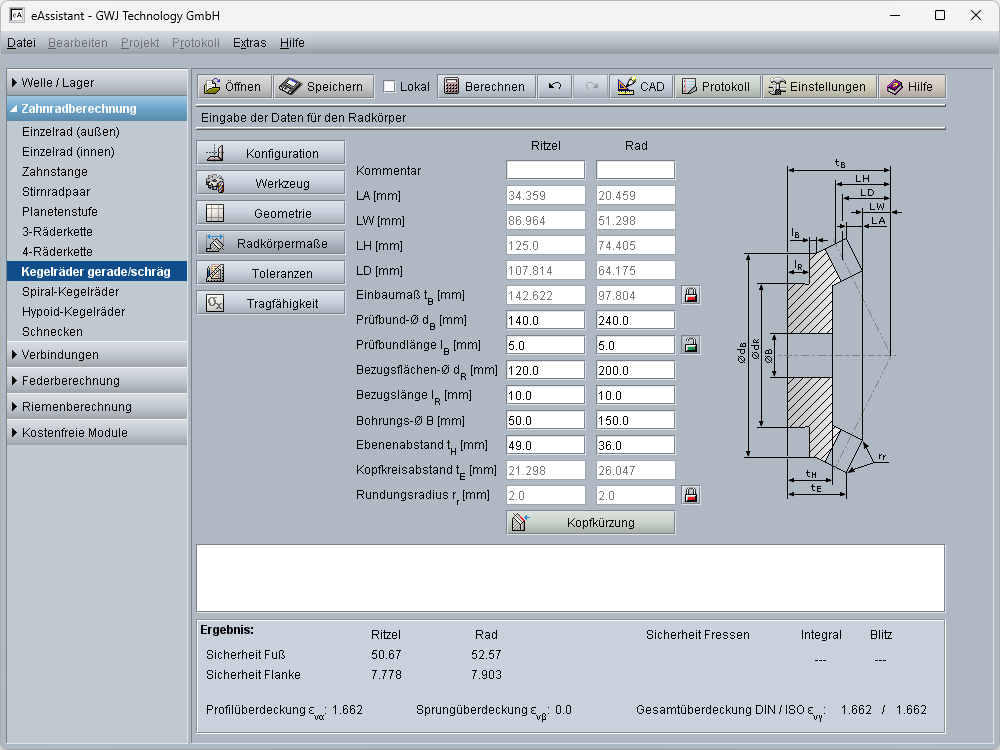Toggle the green lock beside Prüfbundlänge
The width and height of the screenshot is (1000, 750).
(x=691, y=345)
